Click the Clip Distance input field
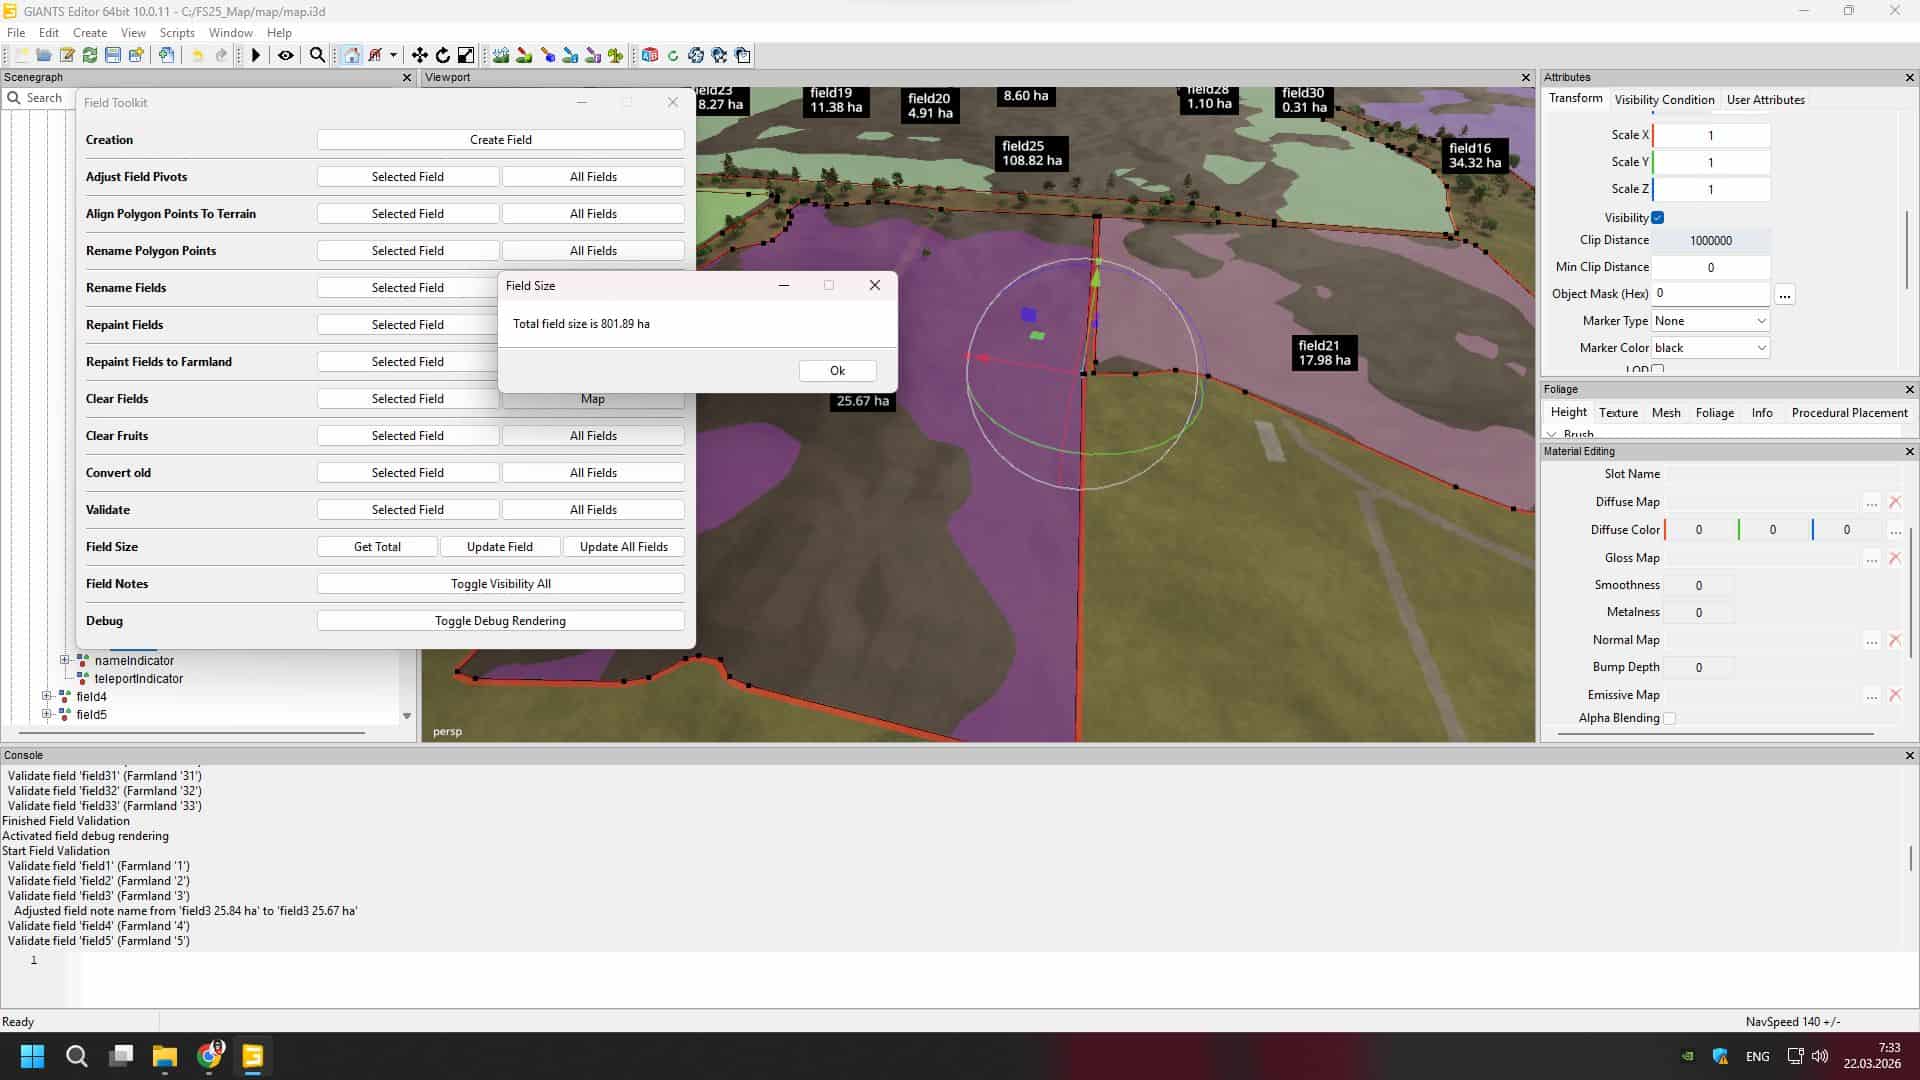The image size is (1920, 1080). coord(1710,241)
